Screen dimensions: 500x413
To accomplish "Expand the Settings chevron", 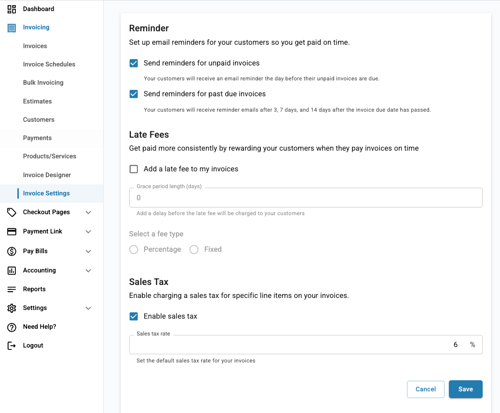I will click(x=88, y=308).
